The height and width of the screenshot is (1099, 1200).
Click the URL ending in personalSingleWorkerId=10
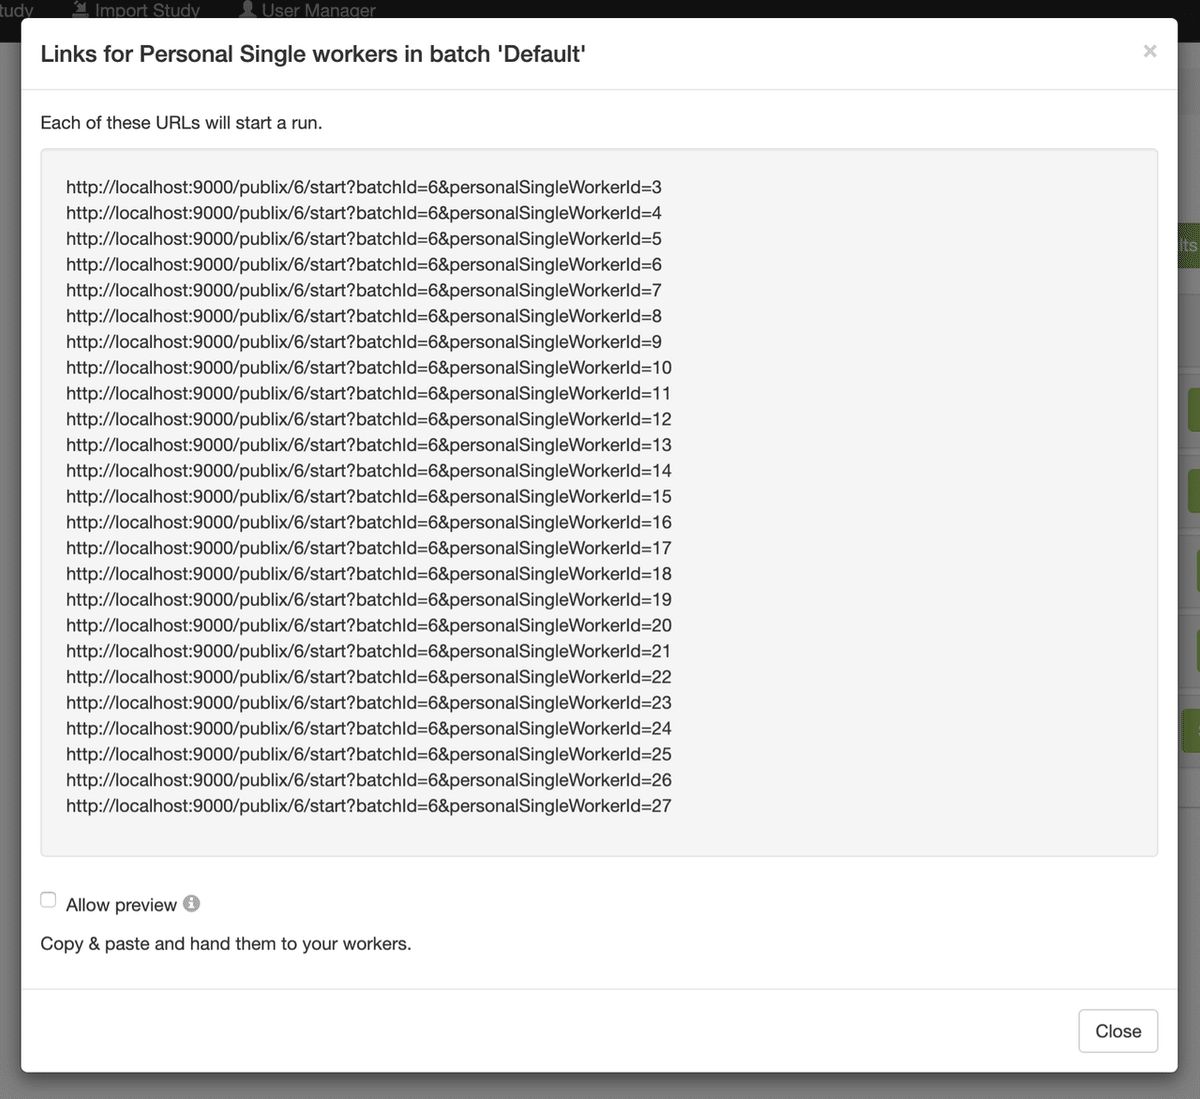click(368, 368)
